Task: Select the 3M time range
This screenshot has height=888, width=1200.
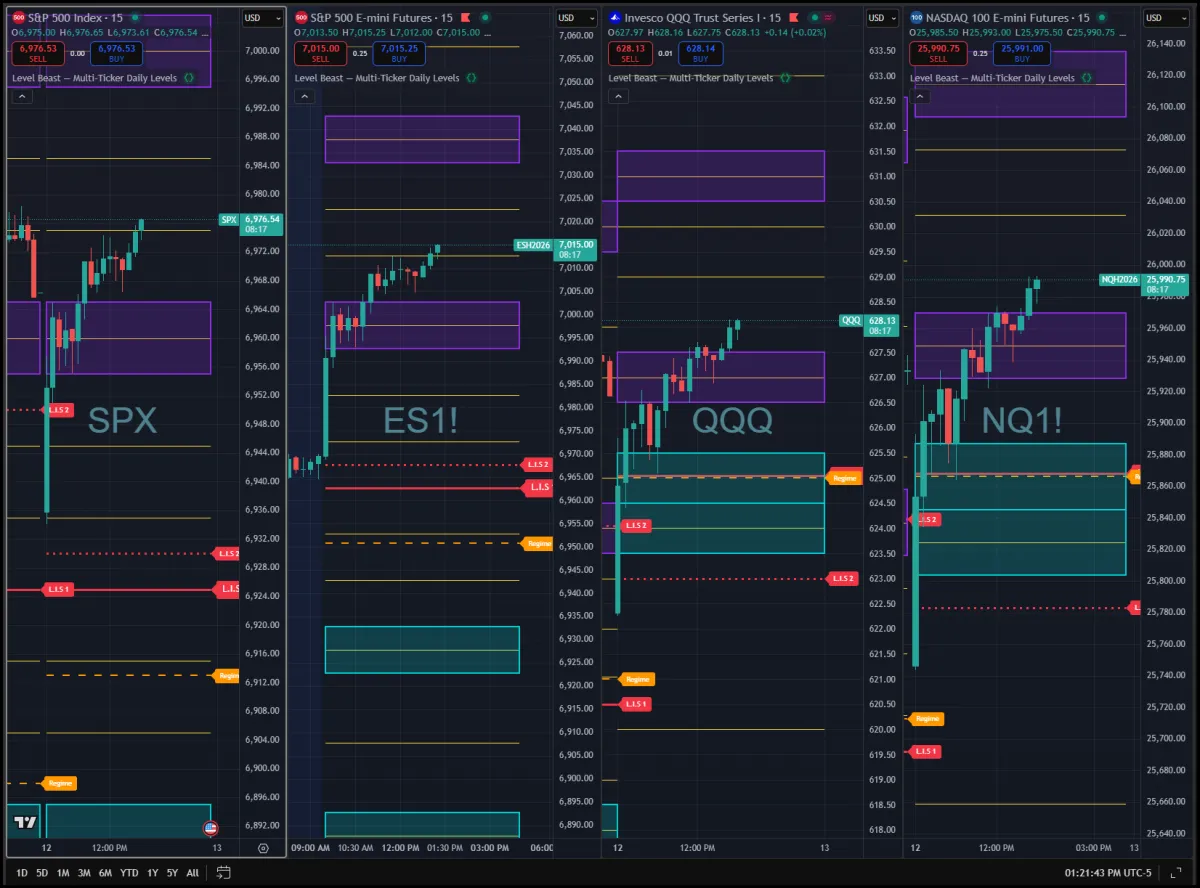Action: pos(84,873)
